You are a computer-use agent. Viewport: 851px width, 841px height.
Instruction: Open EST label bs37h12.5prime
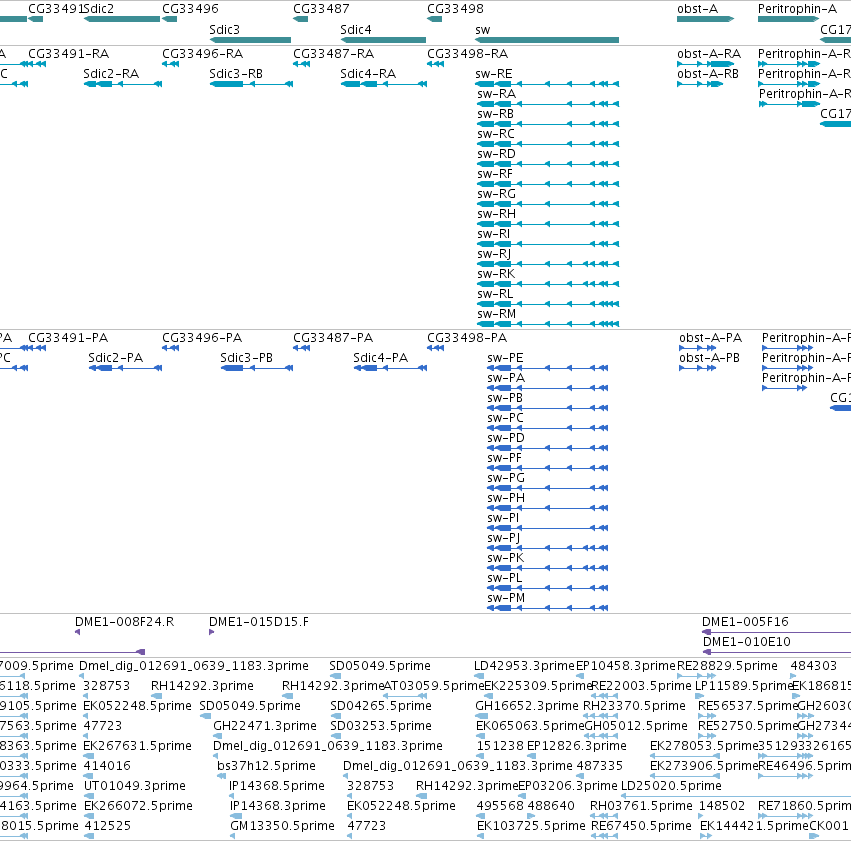(266, 766)
